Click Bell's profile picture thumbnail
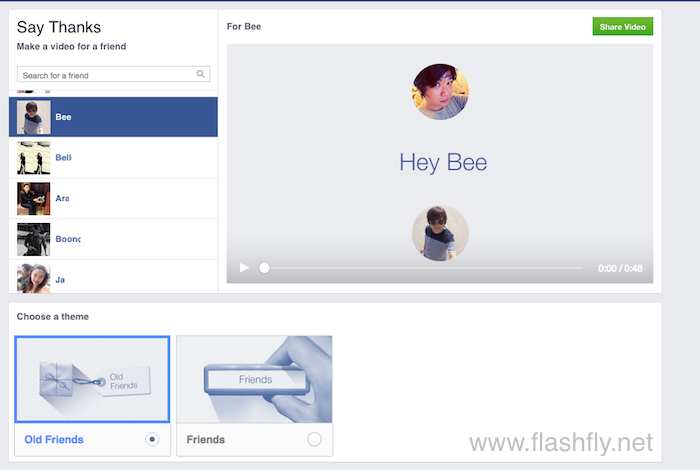Viewport: 700px width, 470px height. [x=33, y=158]
